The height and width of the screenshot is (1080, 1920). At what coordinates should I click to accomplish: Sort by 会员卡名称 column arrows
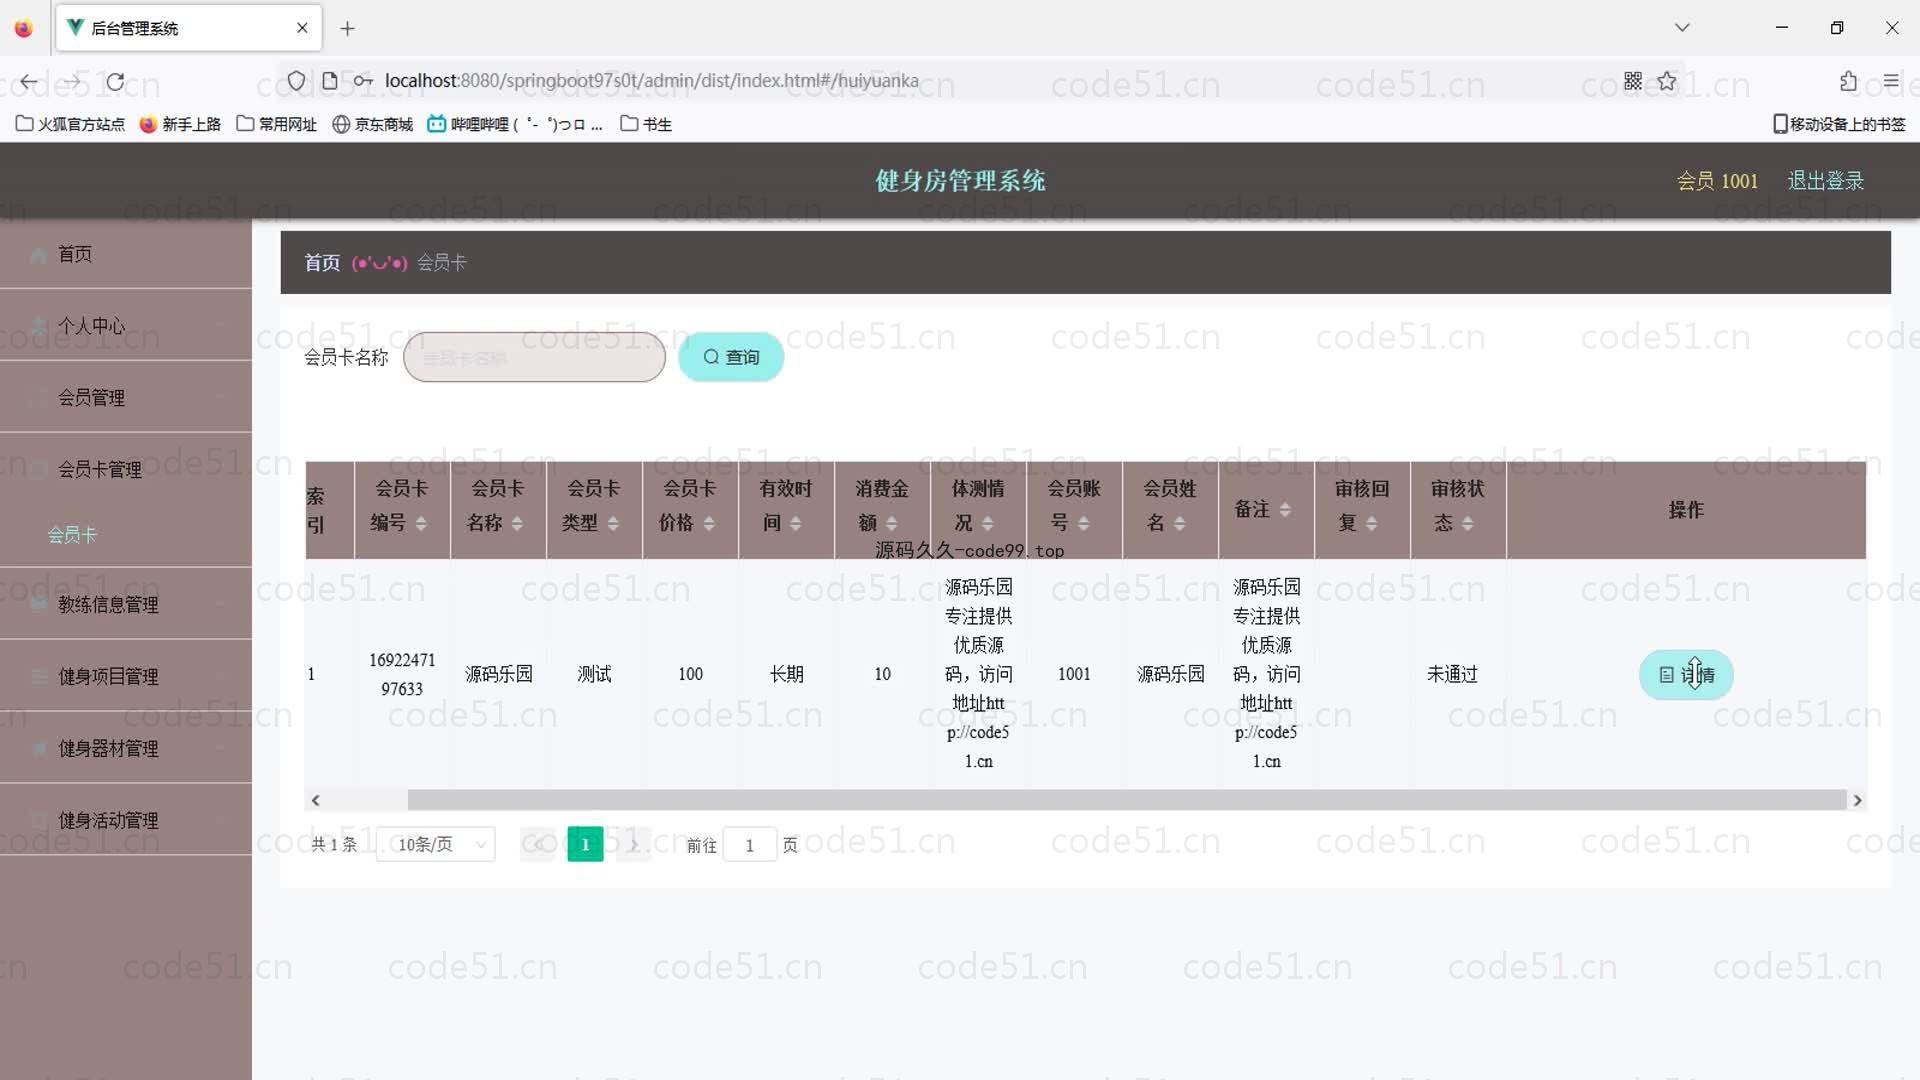[x=517, y=524]
